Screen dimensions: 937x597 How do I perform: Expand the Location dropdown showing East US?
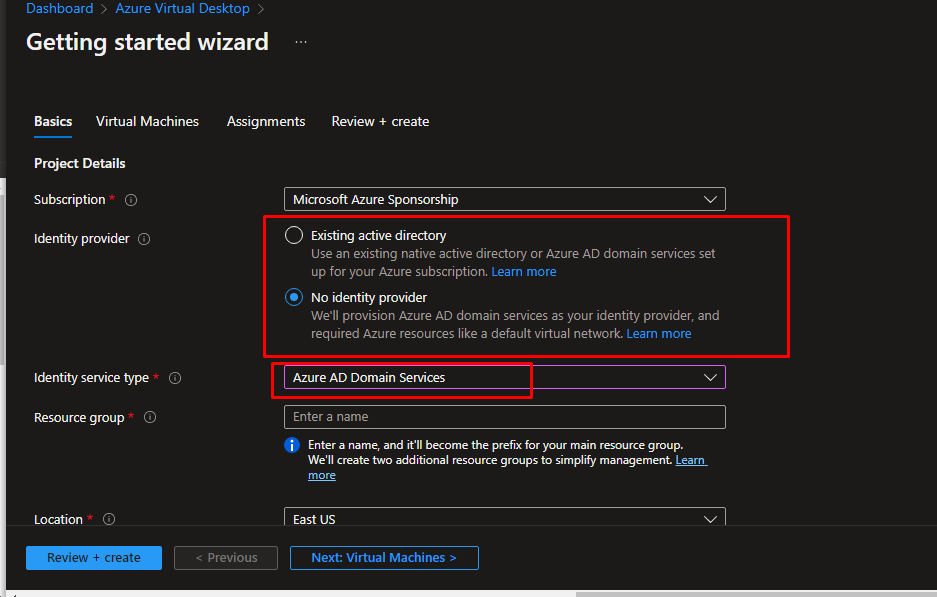[x=504, y=519]
